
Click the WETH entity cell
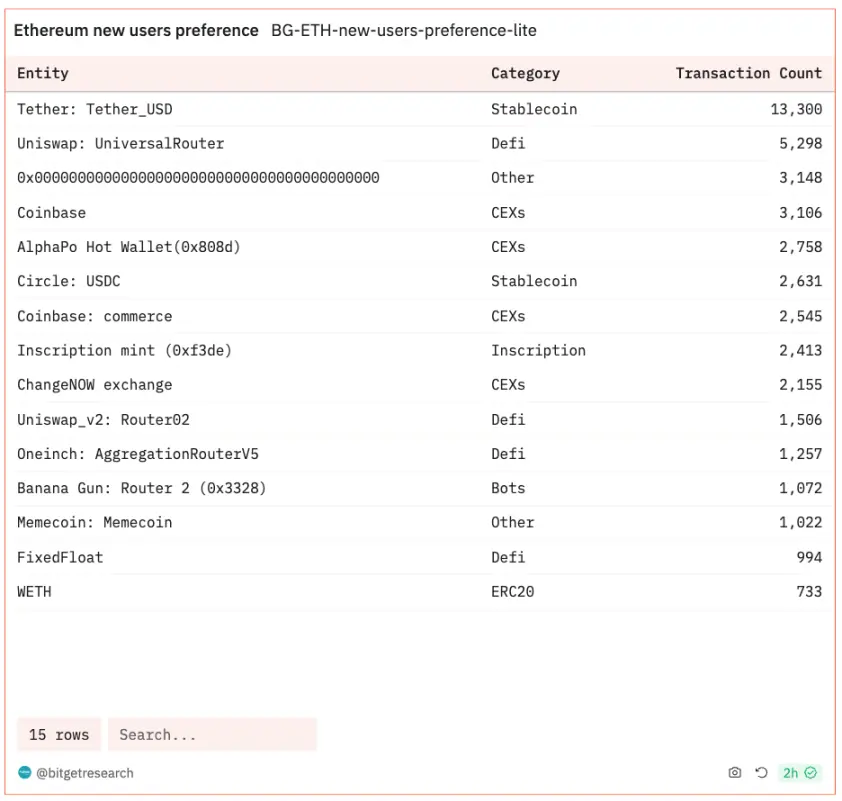click(x=34, y=592)
